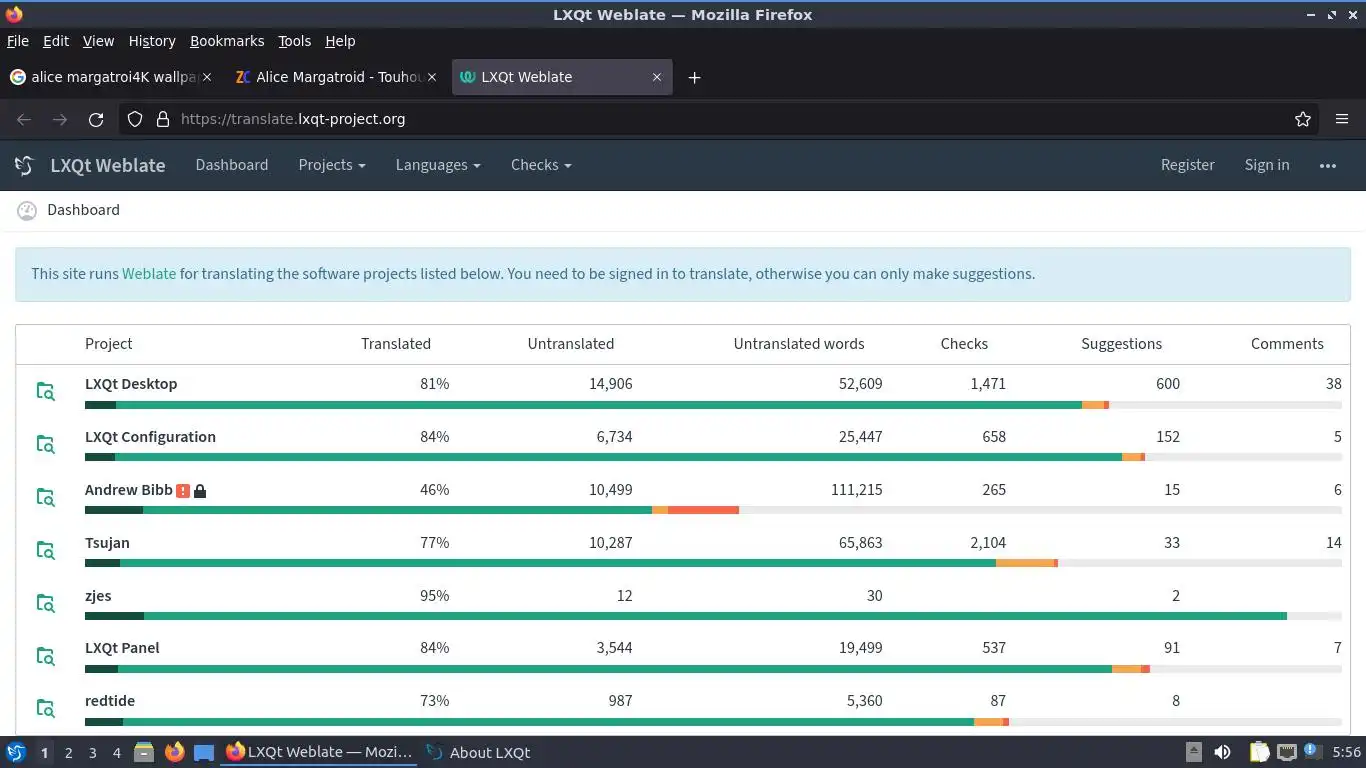Open browse icon for Andrew Bibb row
The image size is (1366, 768).
click(x=45, y=497)
